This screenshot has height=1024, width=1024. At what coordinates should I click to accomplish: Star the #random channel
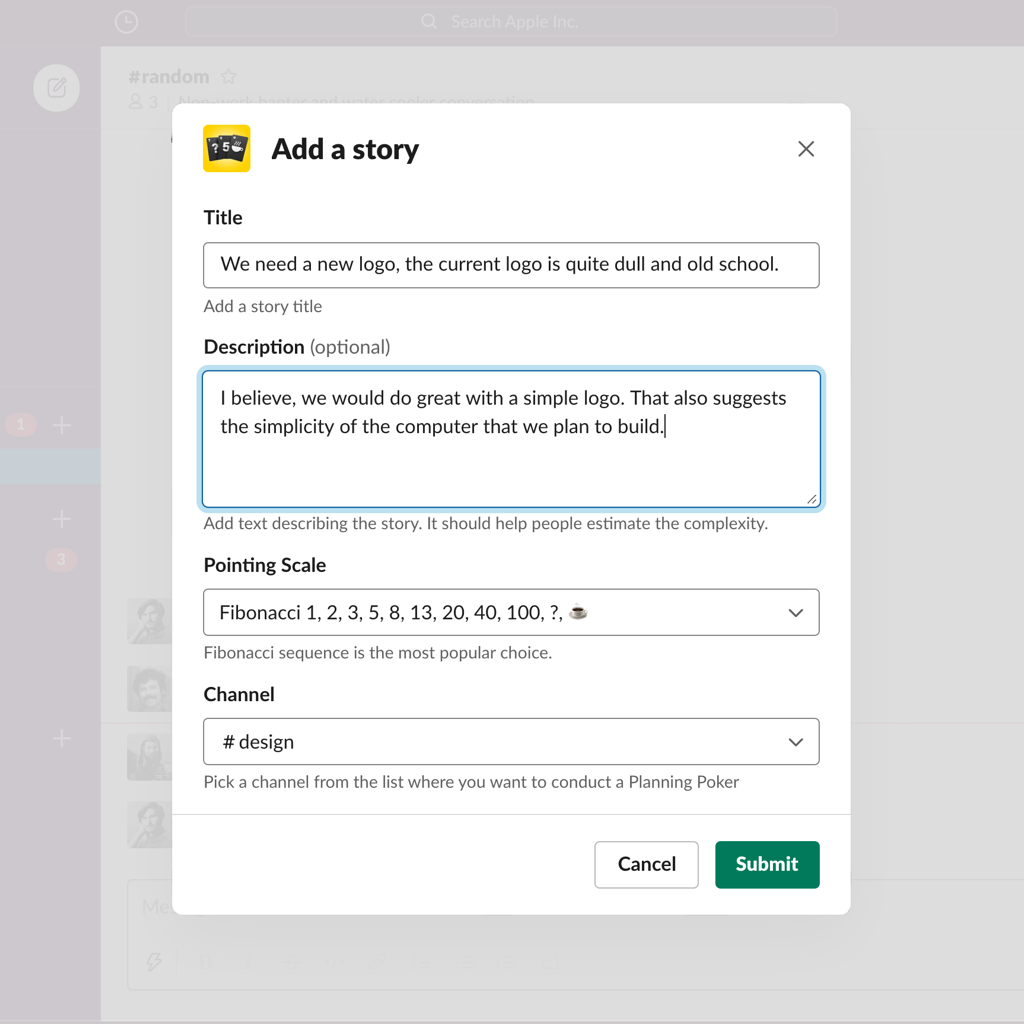click(229, 77)
